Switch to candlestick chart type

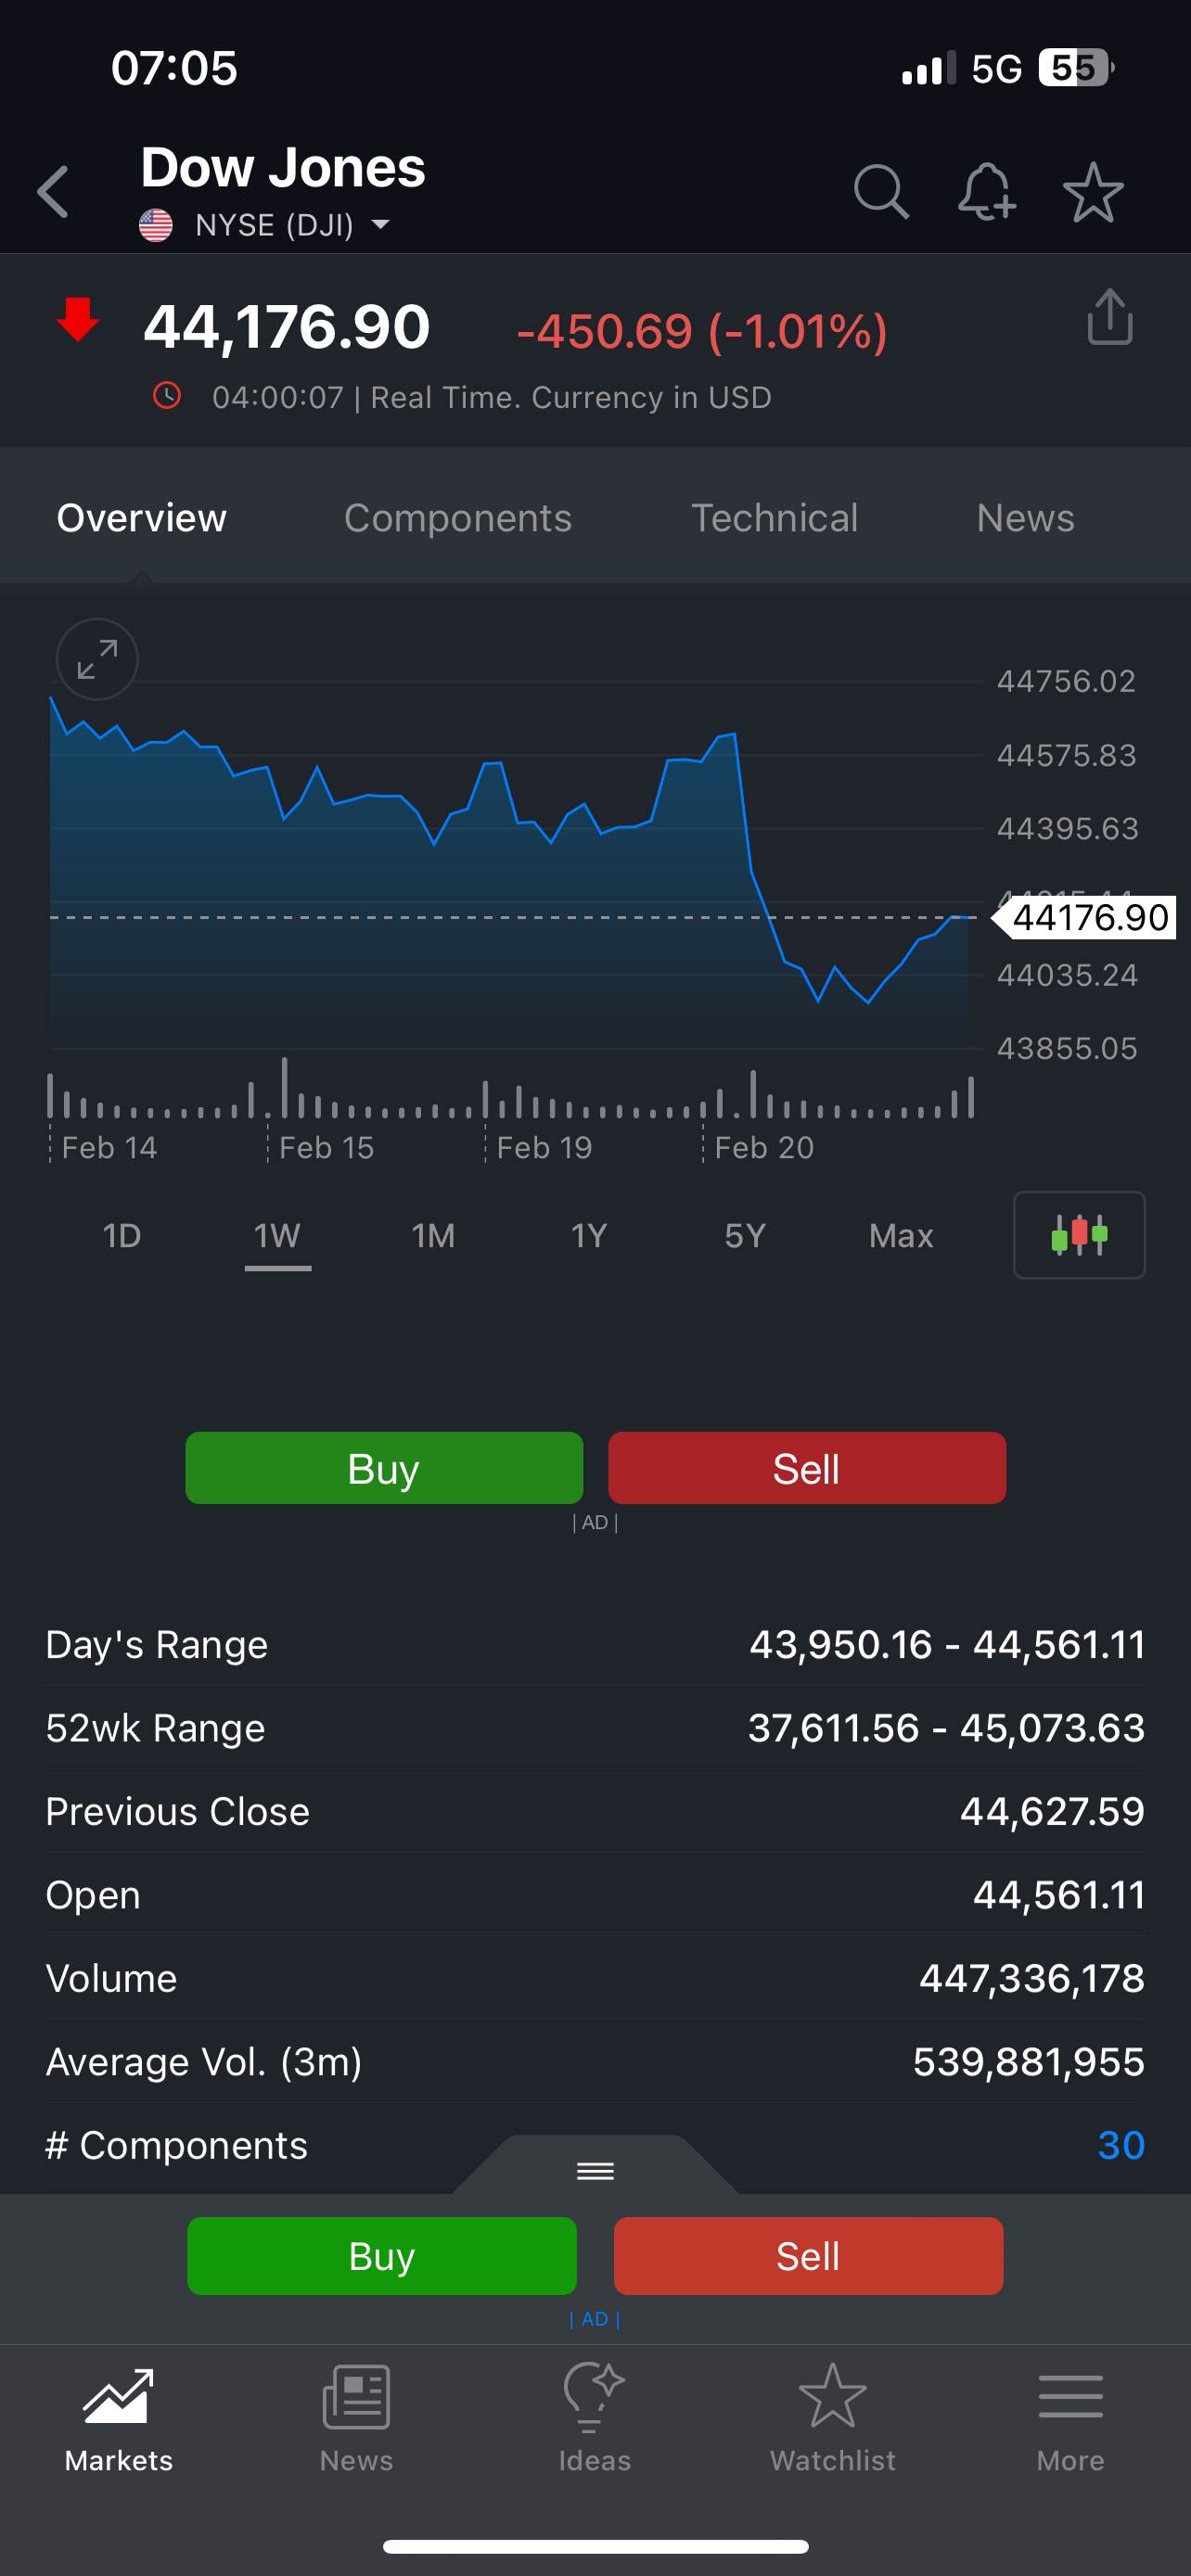click(1078, 1235)
